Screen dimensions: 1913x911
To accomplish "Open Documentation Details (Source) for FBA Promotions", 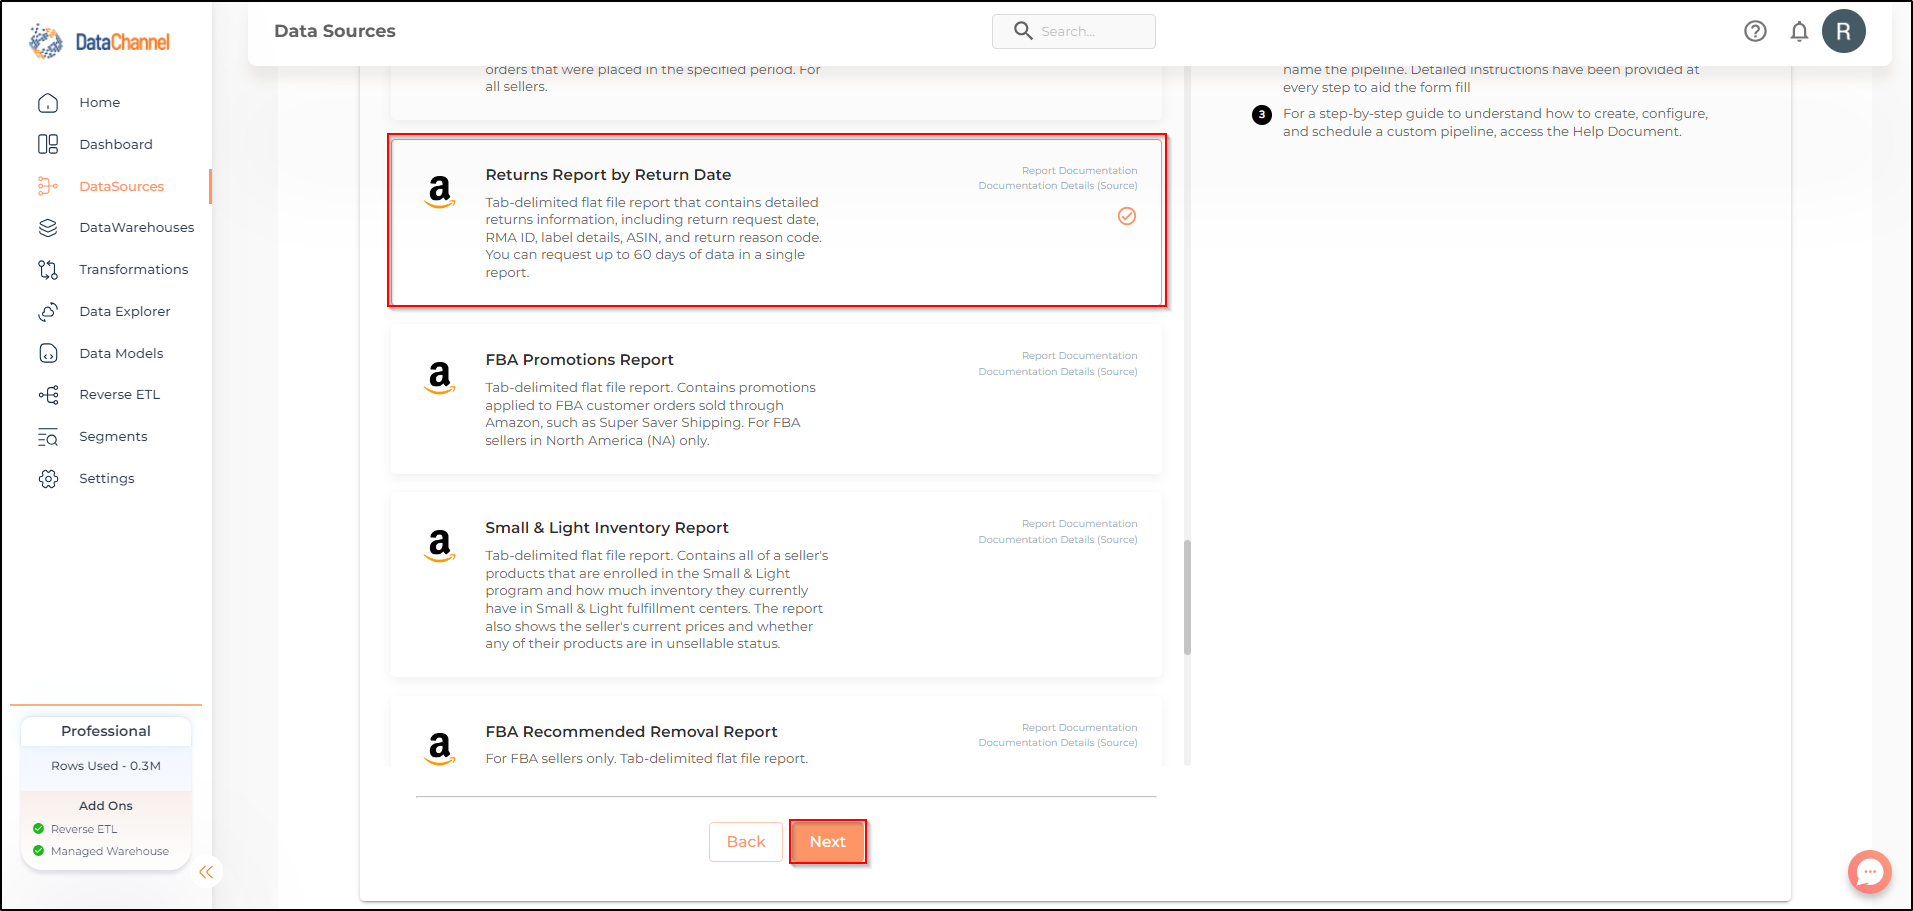I will point(1058,372).
